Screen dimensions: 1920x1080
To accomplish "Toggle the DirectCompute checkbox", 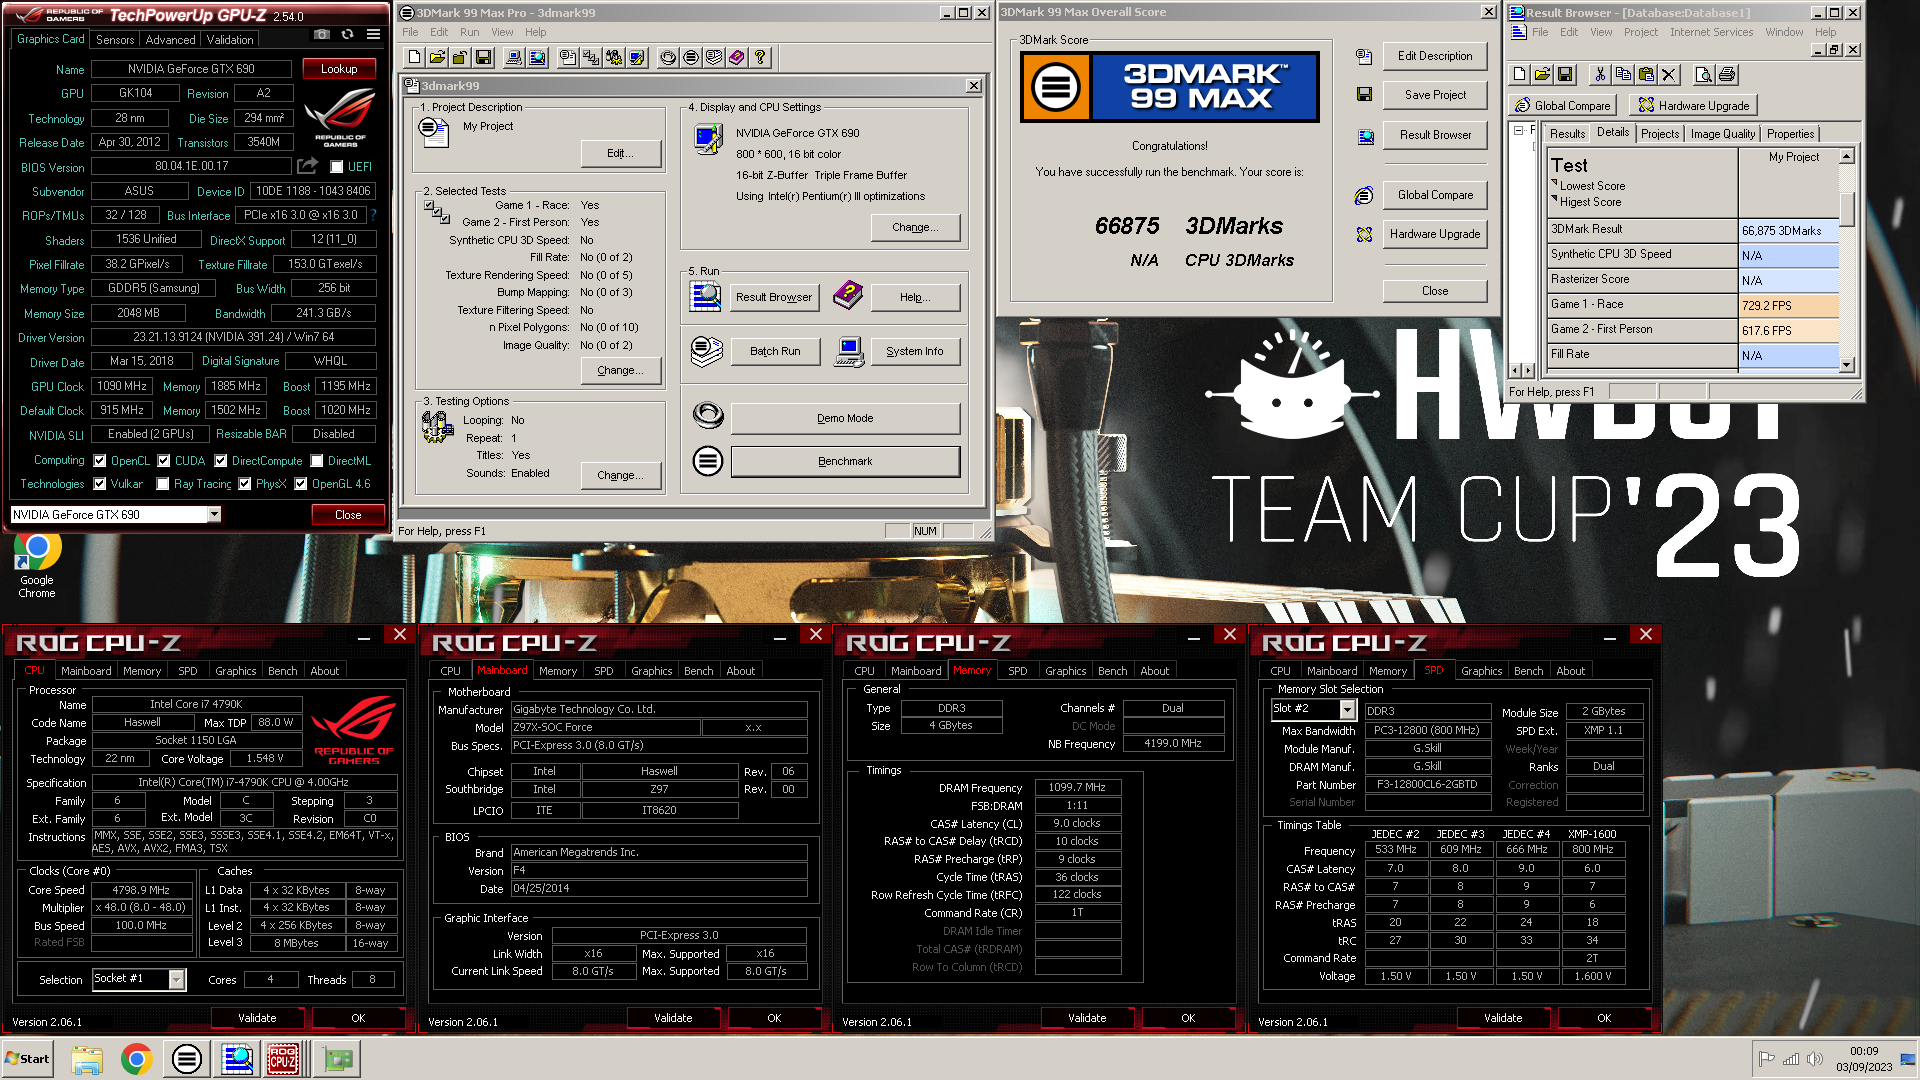I will (x=221, y=461).
